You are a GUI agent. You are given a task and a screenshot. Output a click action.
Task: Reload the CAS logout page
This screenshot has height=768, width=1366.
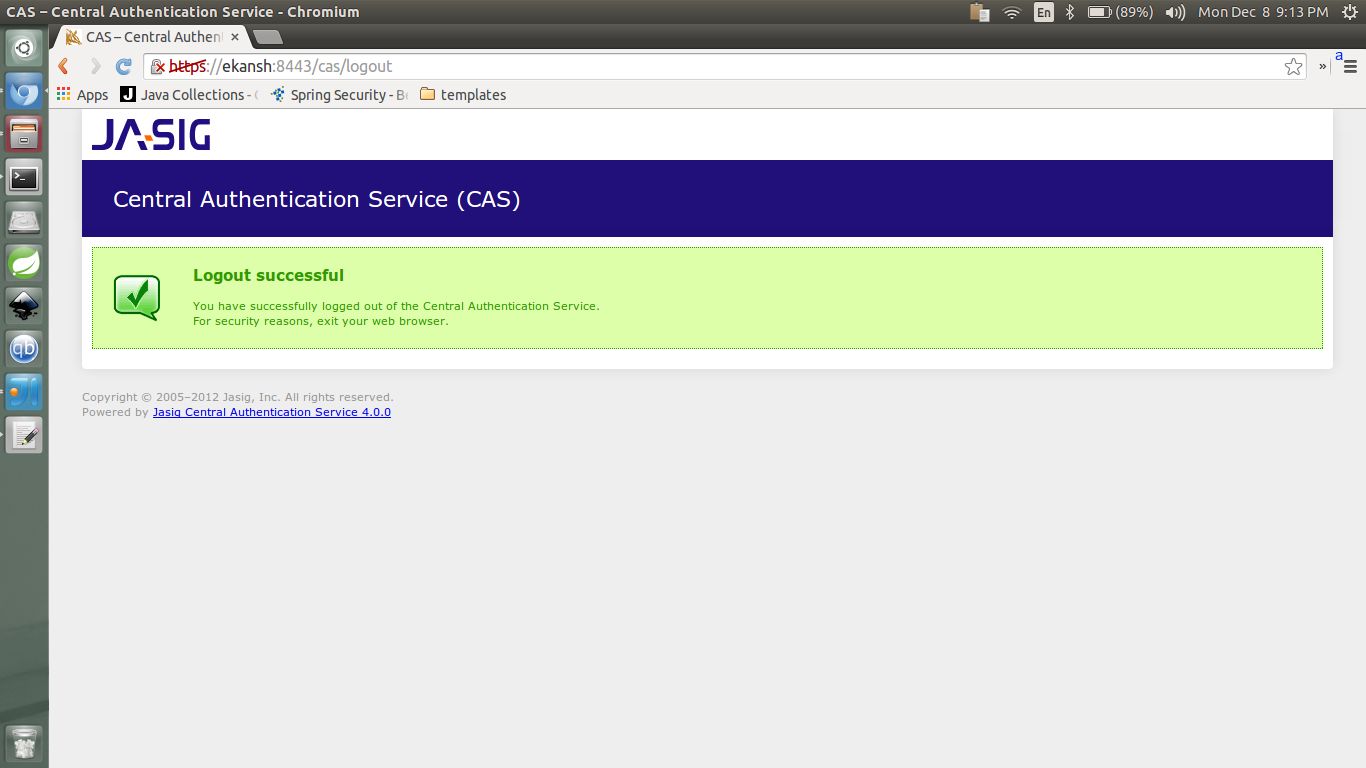(x=122, y=66)
